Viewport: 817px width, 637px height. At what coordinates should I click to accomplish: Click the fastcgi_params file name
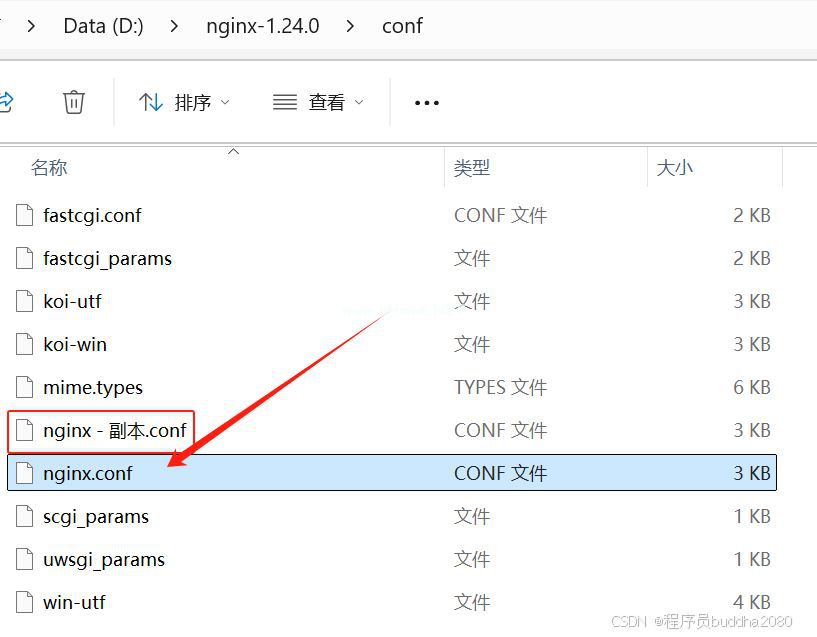point(107,258)
